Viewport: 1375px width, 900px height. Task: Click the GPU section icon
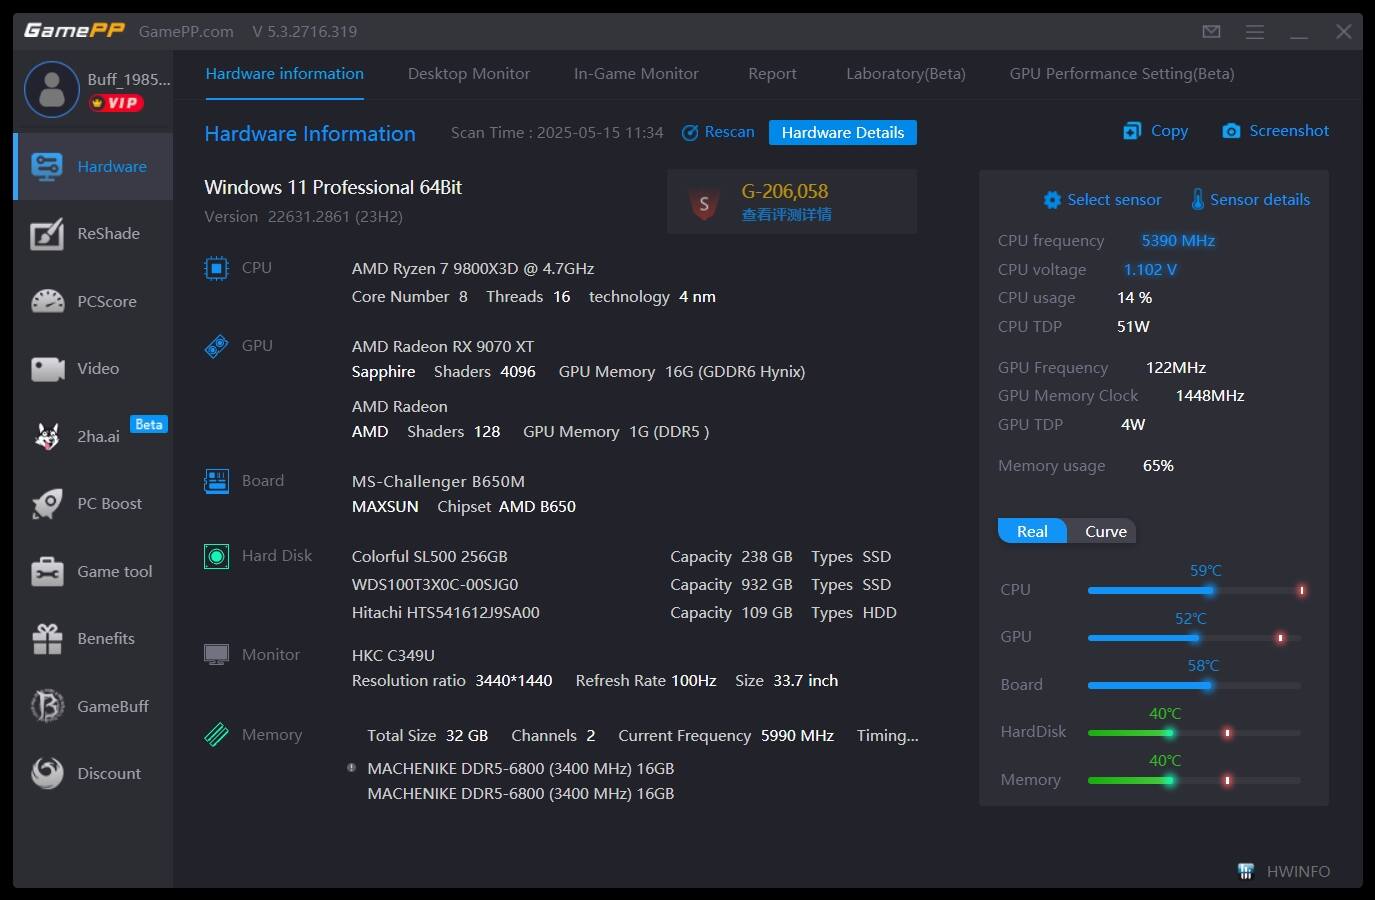[x=216, y=346]
